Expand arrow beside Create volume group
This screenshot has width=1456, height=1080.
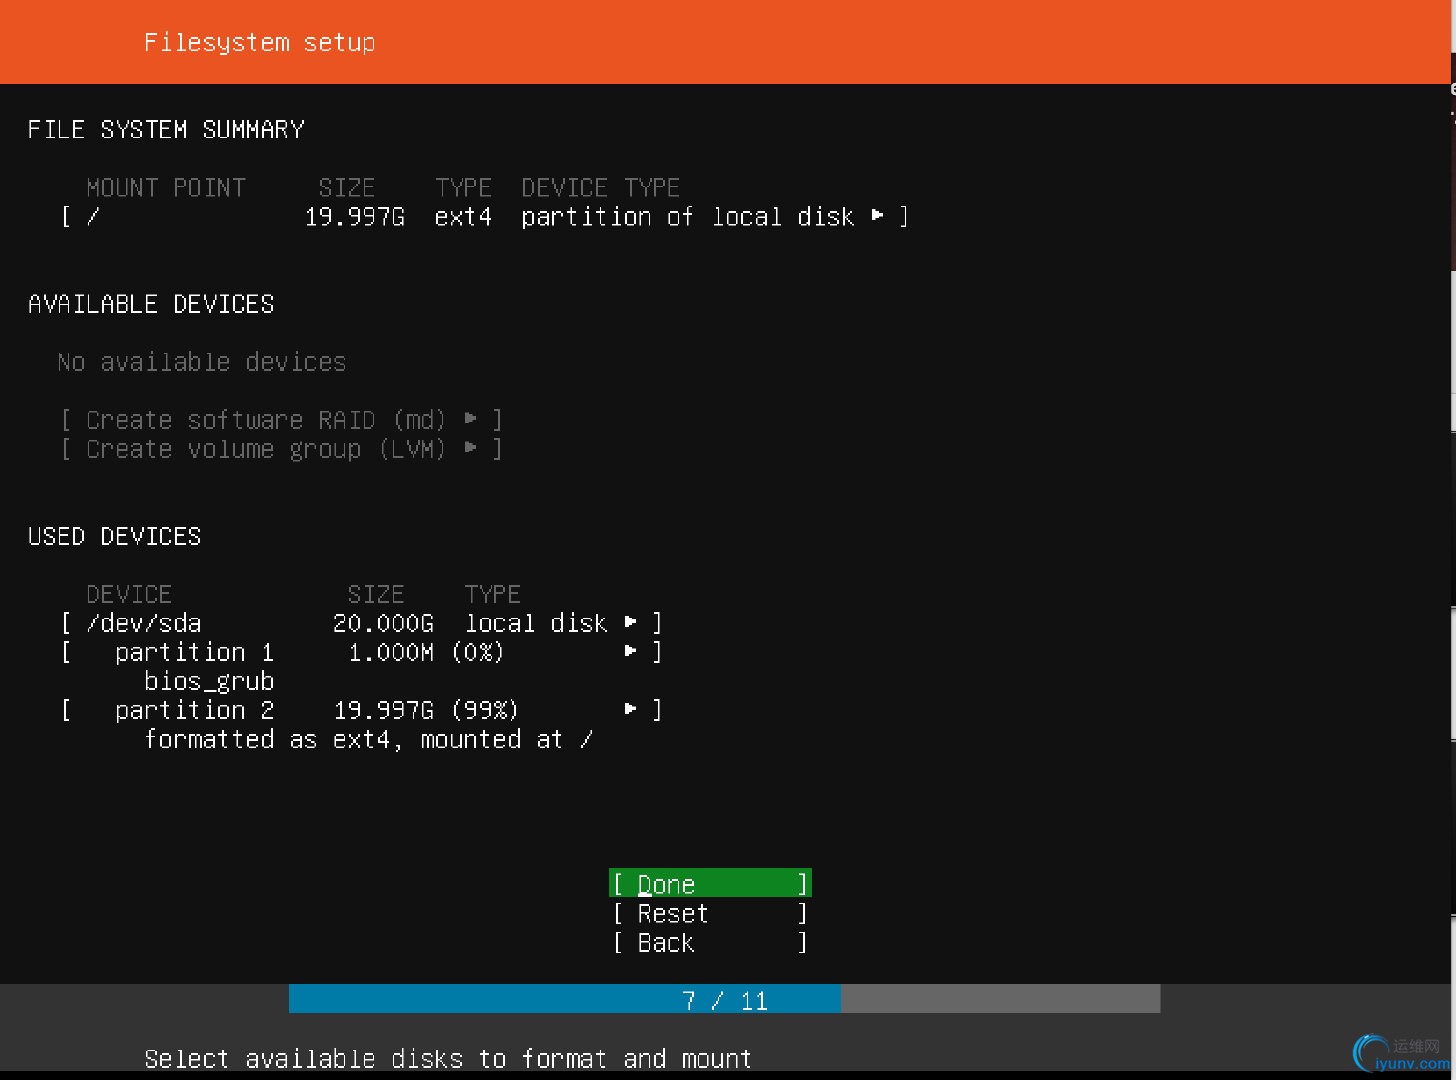tap(471, 447)
